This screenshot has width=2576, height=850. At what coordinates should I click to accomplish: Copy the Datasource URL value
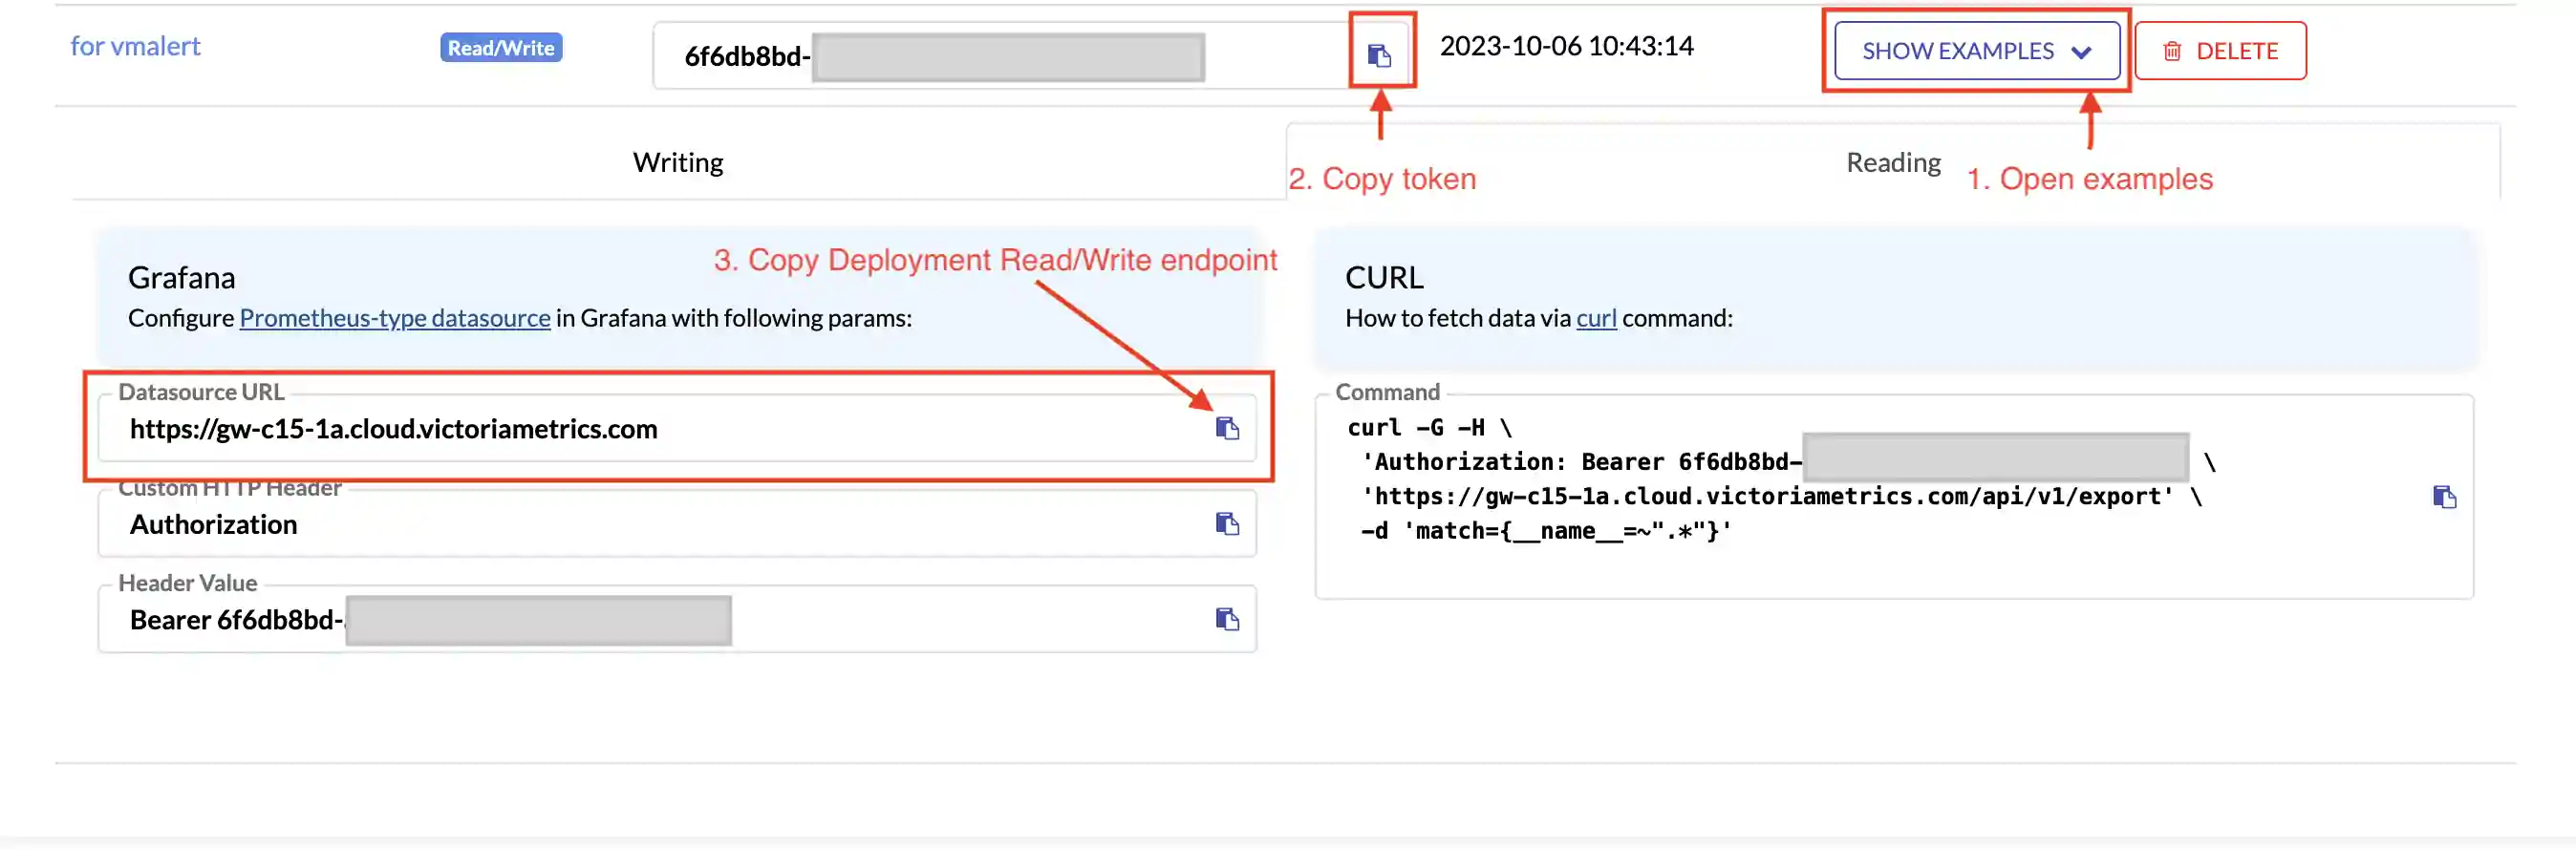coord(1227,429)
